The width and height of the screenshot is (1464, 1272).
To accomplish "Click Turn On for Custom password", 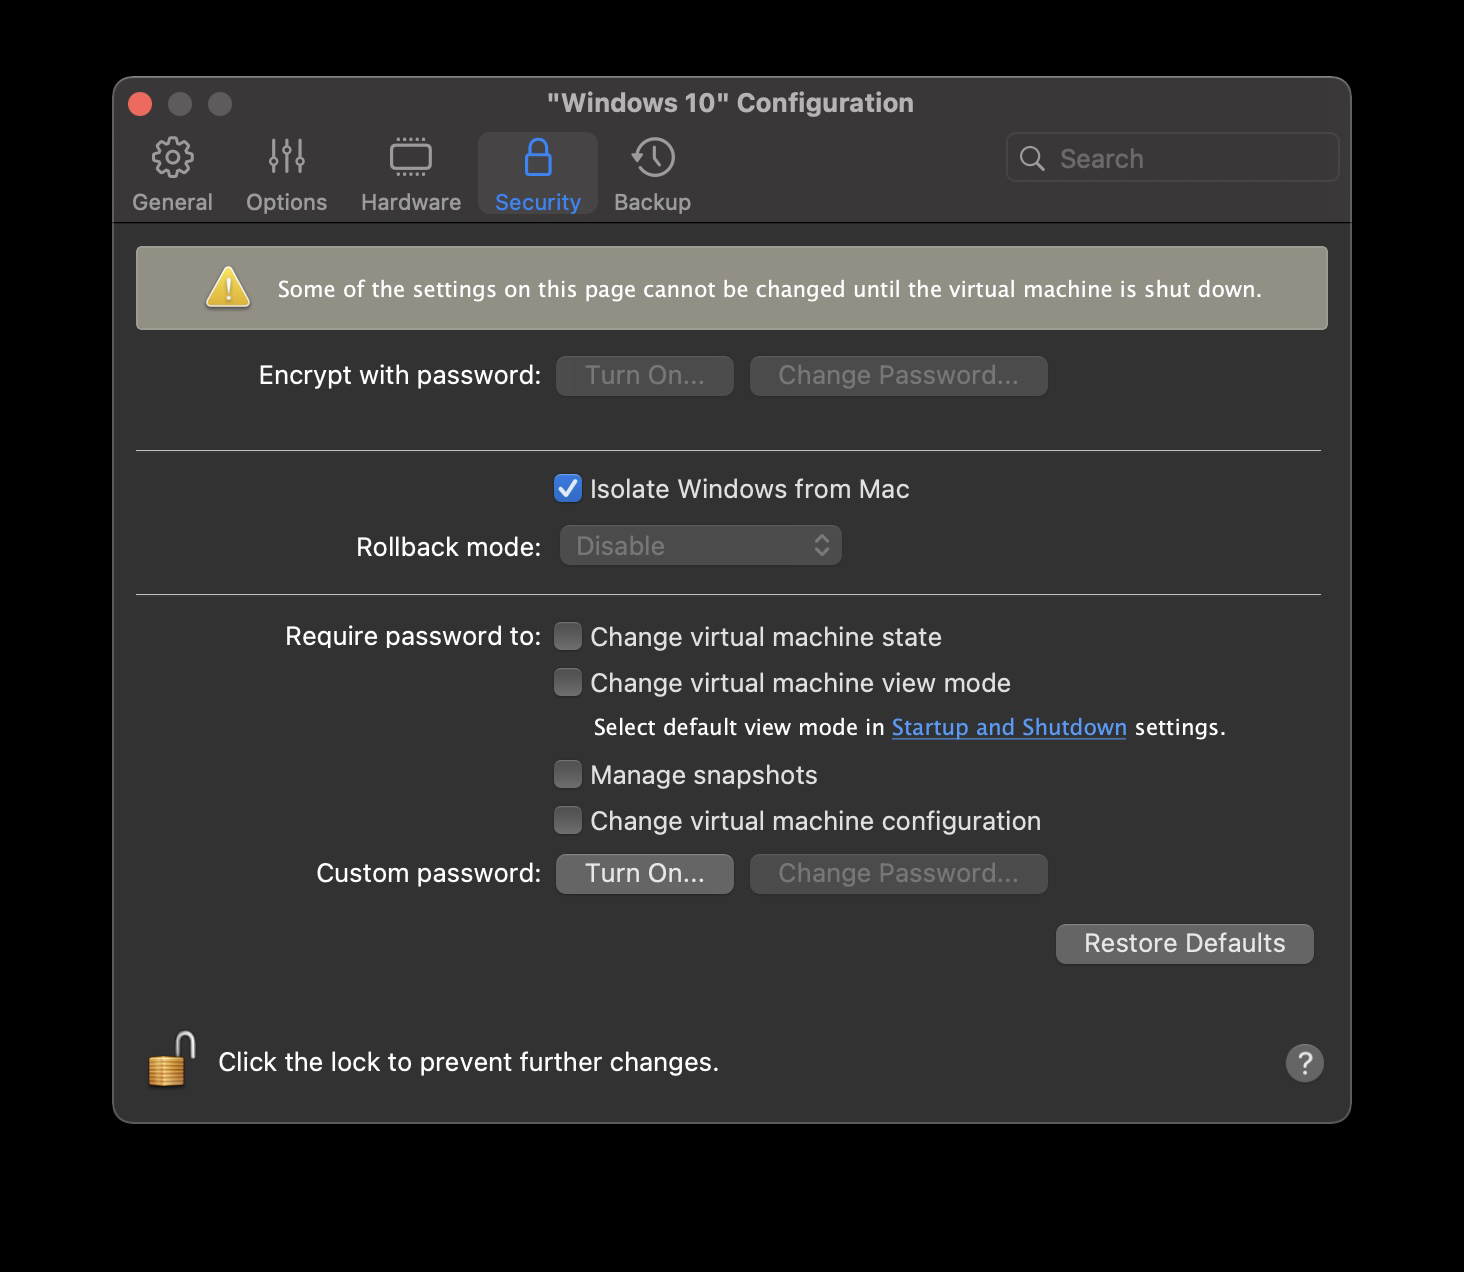I will (644, 873).
